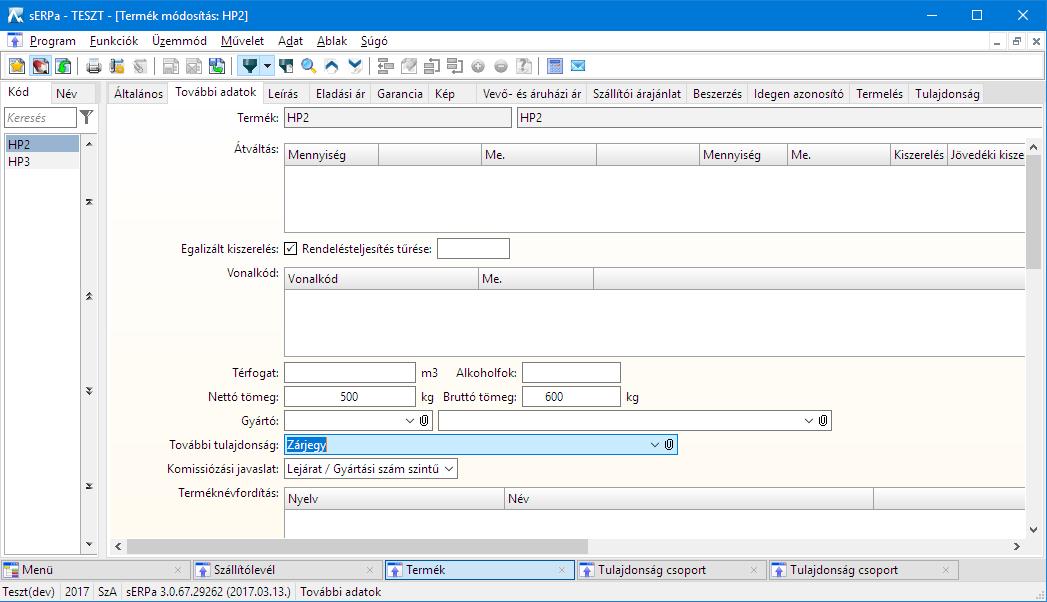The width and height of the screenshot is (1047, 602).
Task: Click the horizontal scrollbar right arrow
Action: pyautogui.click(x=1017, y=547)
